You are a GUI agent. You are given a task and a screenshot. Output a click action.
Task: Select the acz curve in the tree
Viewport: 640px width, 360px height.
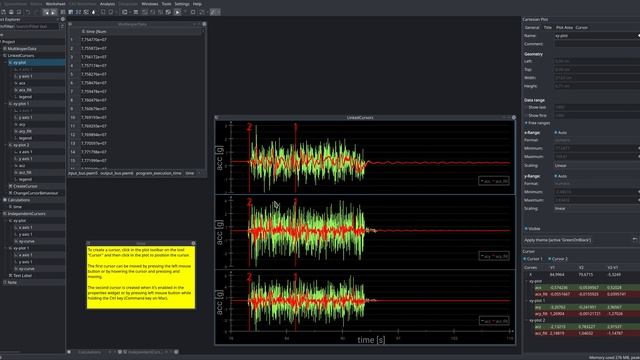click(22, 166)
